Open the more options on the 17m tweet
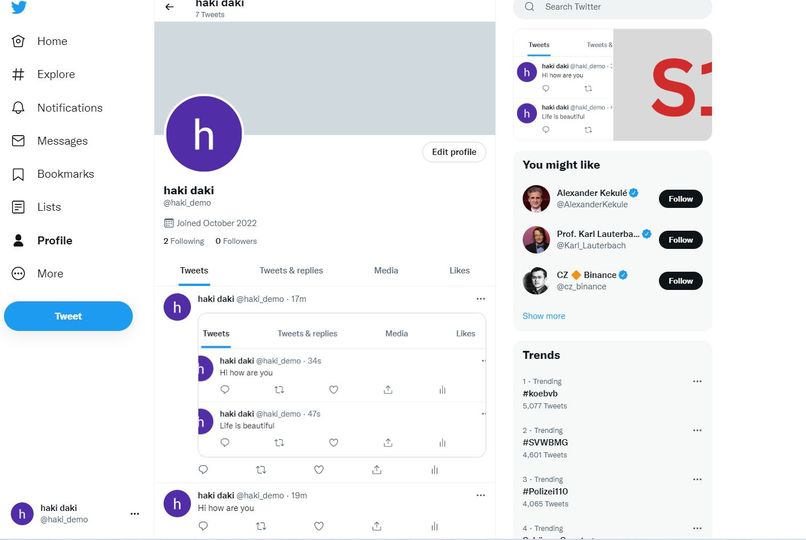This screenshot has height=540, width=806. [x=481, y=299]
